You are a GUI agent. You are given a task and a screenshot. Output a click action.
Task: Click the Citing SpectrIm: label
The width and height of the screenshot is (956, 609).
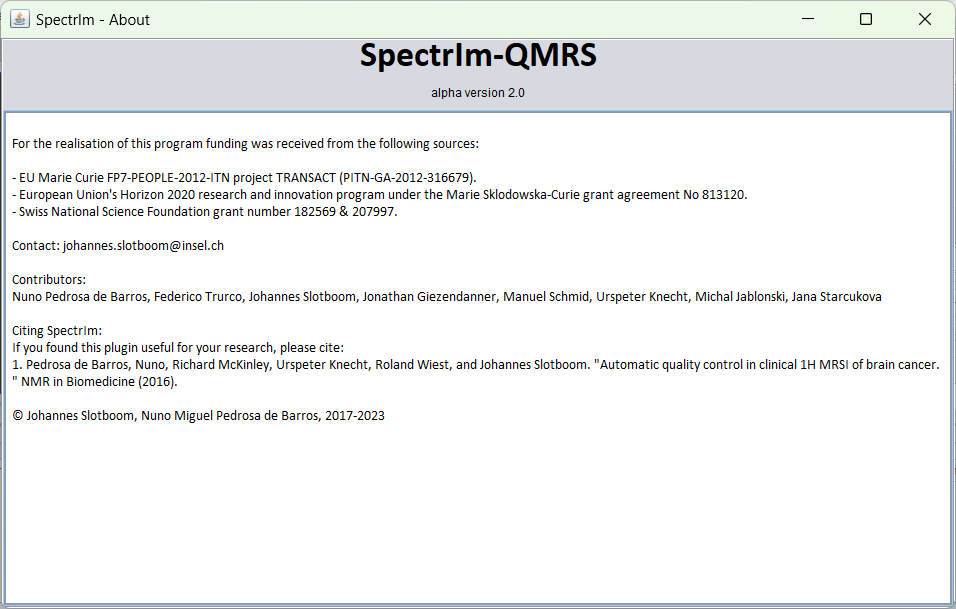pos(57,331)
